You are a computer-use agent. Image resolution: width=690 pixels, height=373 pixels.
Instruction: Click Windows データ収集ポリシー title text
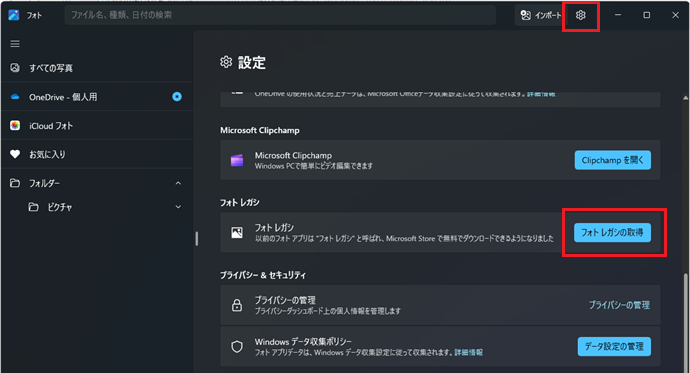(303, 342)
